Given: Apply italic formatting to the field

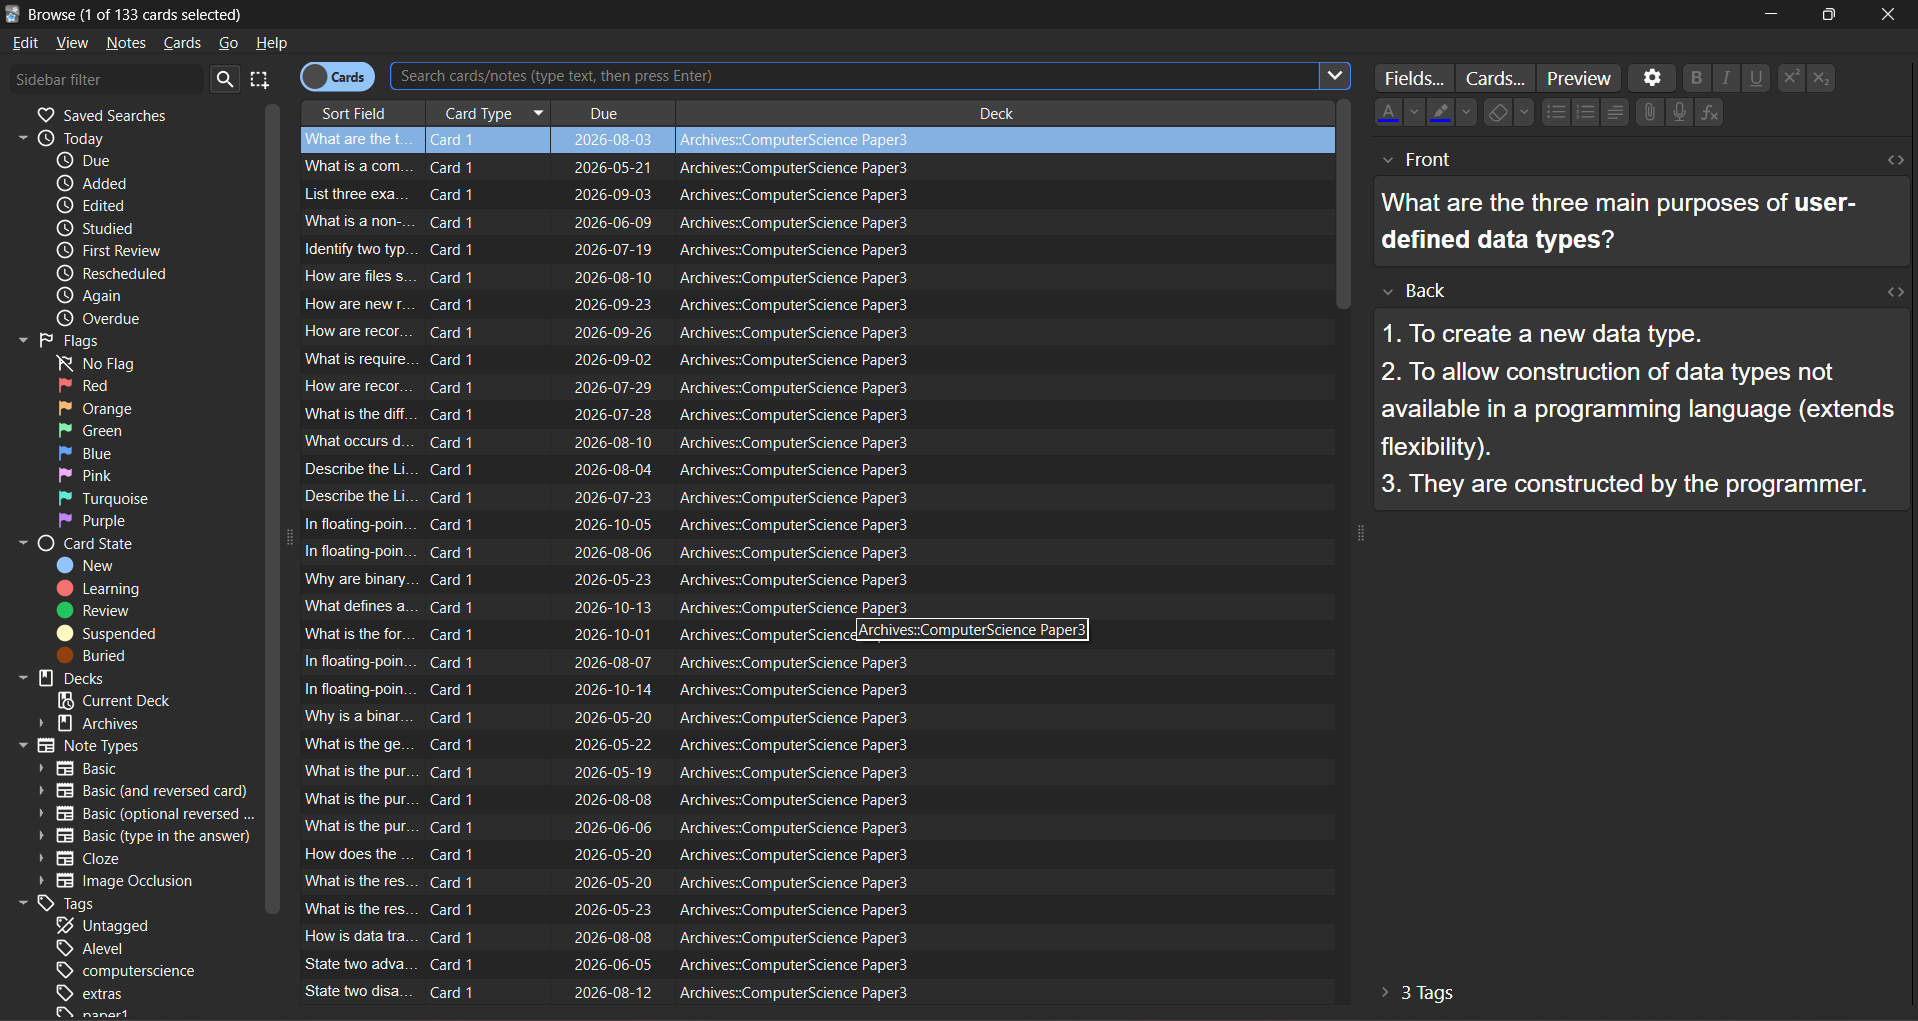Looking at the screenshot, I should coord(1726,78).
